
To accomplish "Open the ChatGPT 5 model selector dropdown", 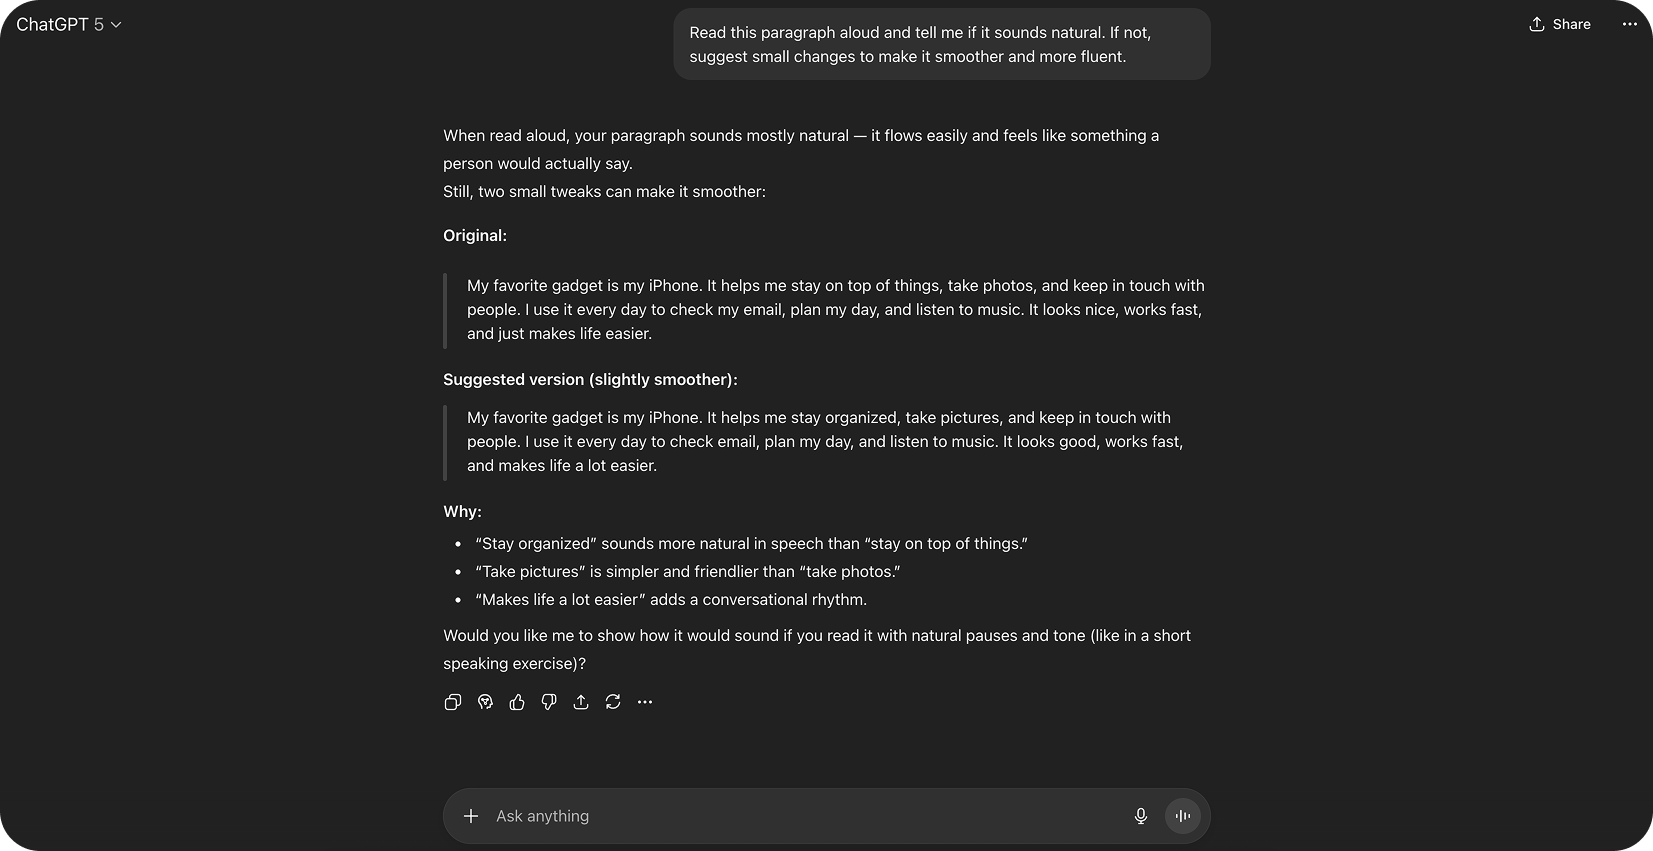I will tap(68, 24).
